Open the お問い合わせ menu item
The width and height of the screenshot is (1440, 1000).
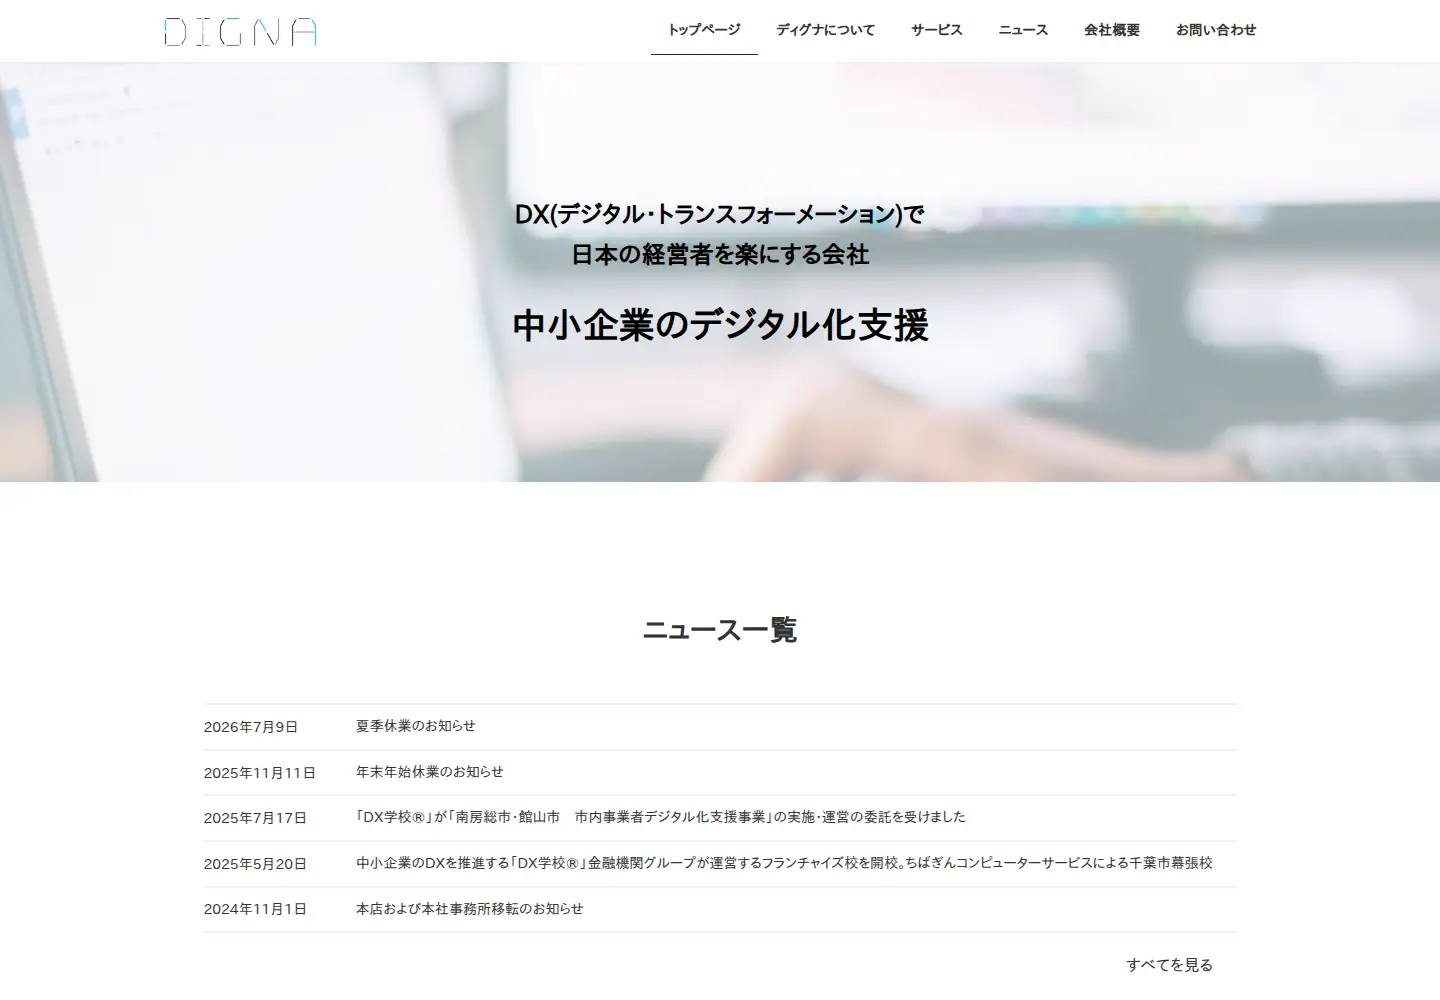coord(1216,30)
